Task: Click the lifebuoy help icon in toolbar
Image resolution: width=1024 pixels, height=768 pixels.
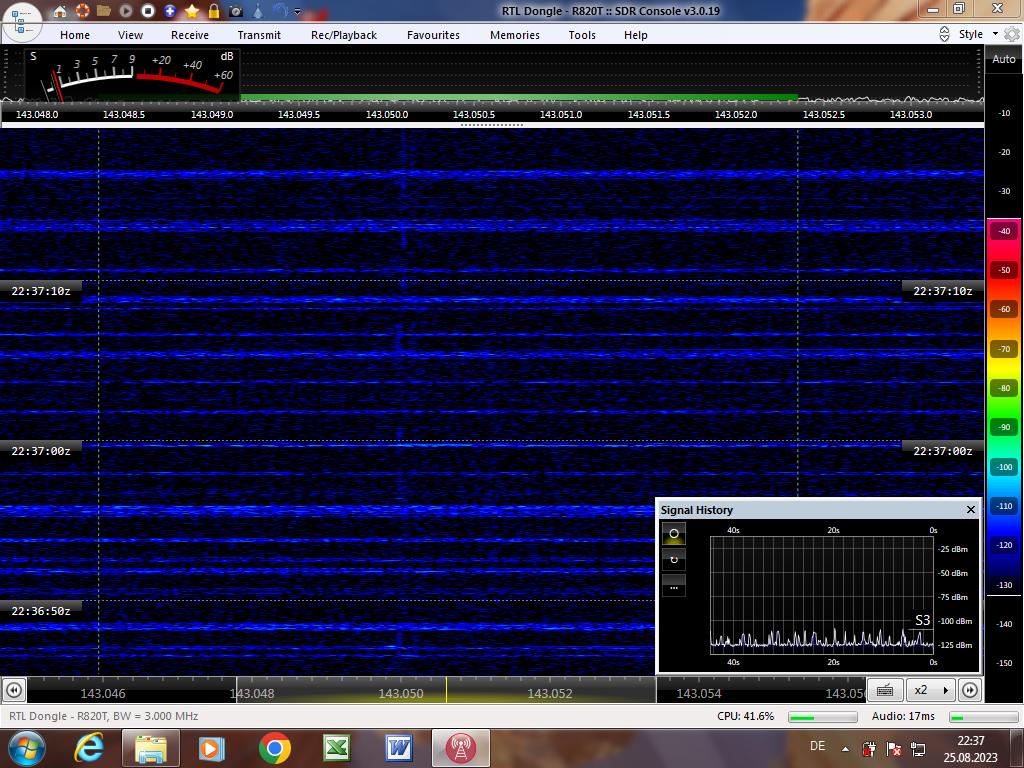Action: 82,10
